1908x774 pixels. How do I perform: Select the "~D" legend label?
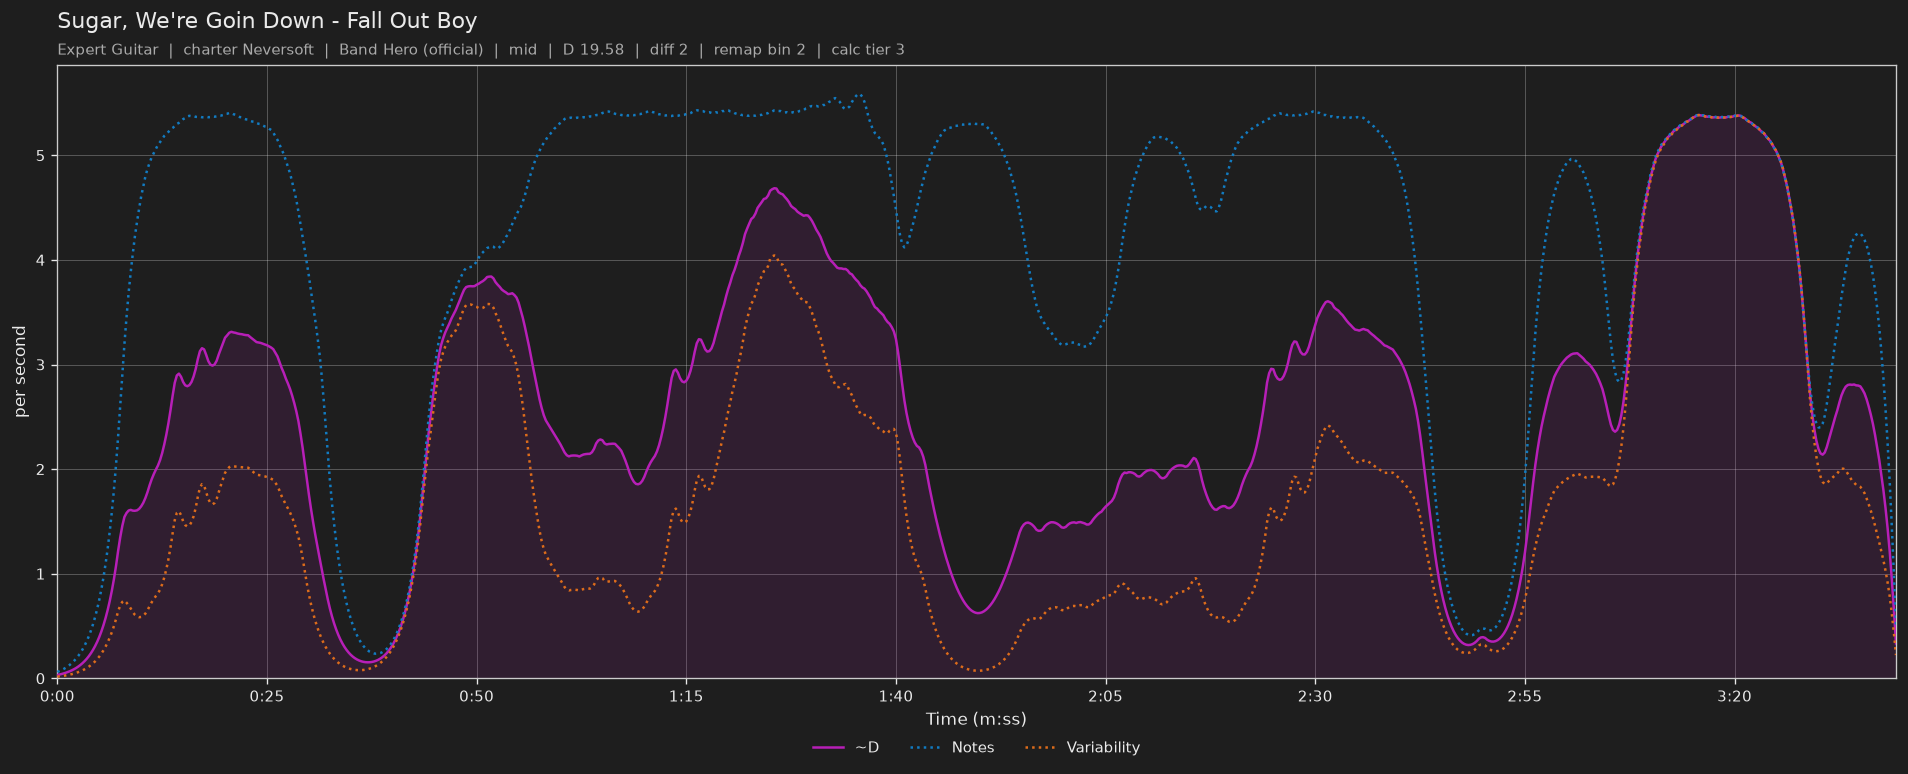click(x=867, y=748)
